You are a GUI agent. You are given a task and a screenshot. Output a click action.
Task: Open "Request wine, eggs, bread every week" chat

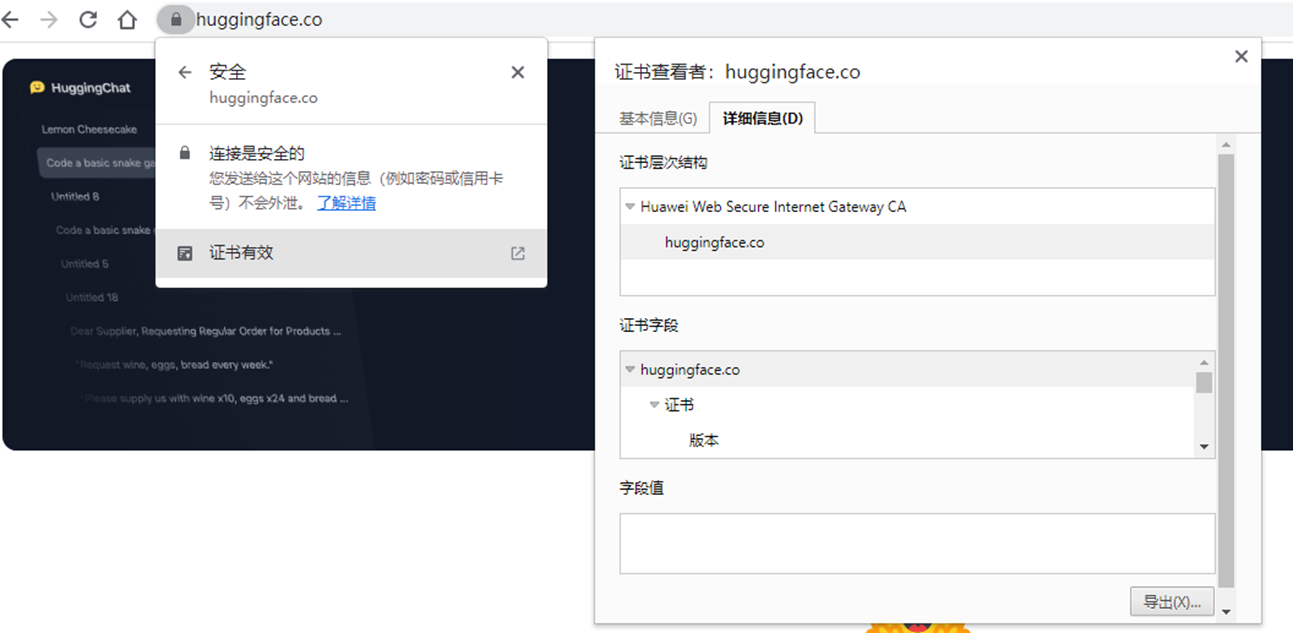coord(174,365)
